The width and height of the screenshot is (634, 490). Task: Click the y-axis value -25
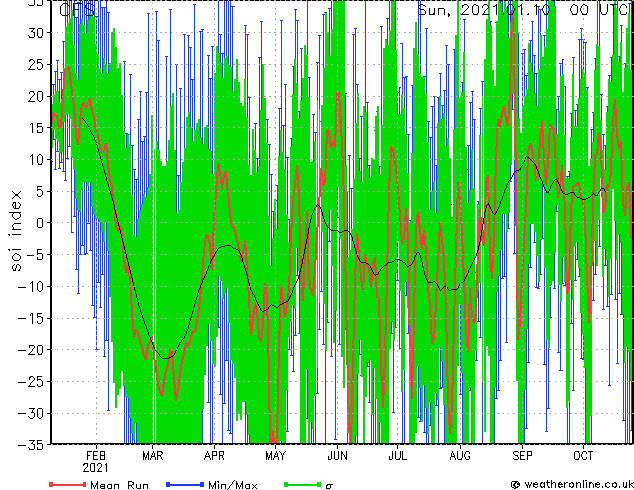(x=31, y=382)
